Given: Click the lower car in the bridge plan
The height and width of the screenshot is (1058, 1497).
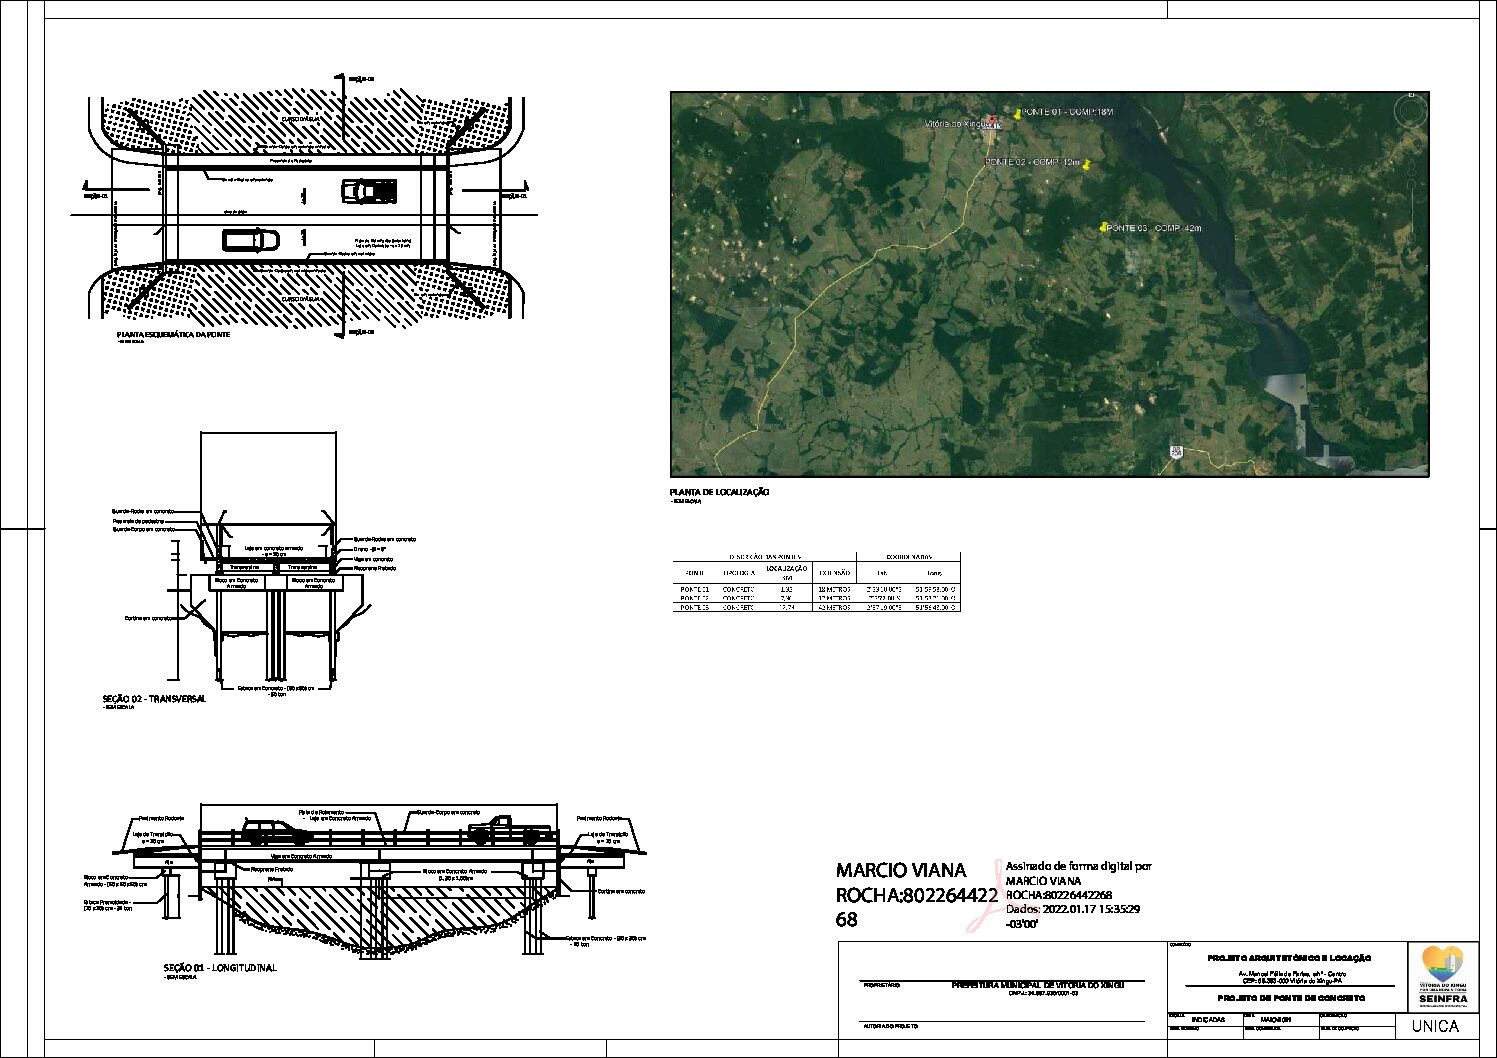Looking at the screenshot, I should [x=251, y=240].
